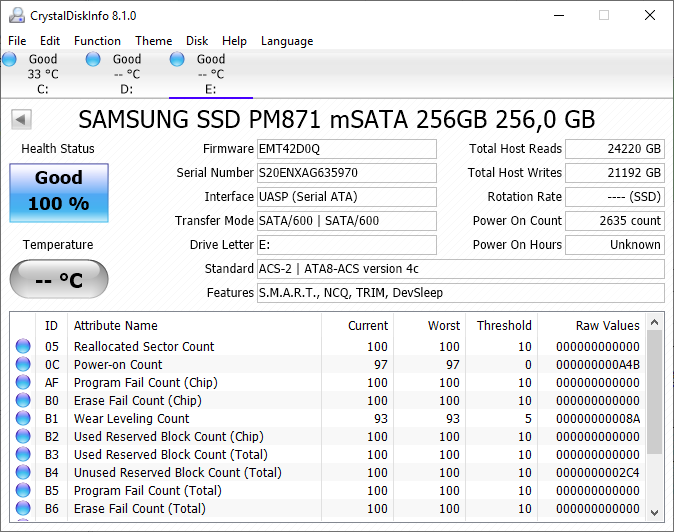Viewport: 674px width, 532px height.
Task: Click the status orb for drive E:
Action: coord(177,59)
